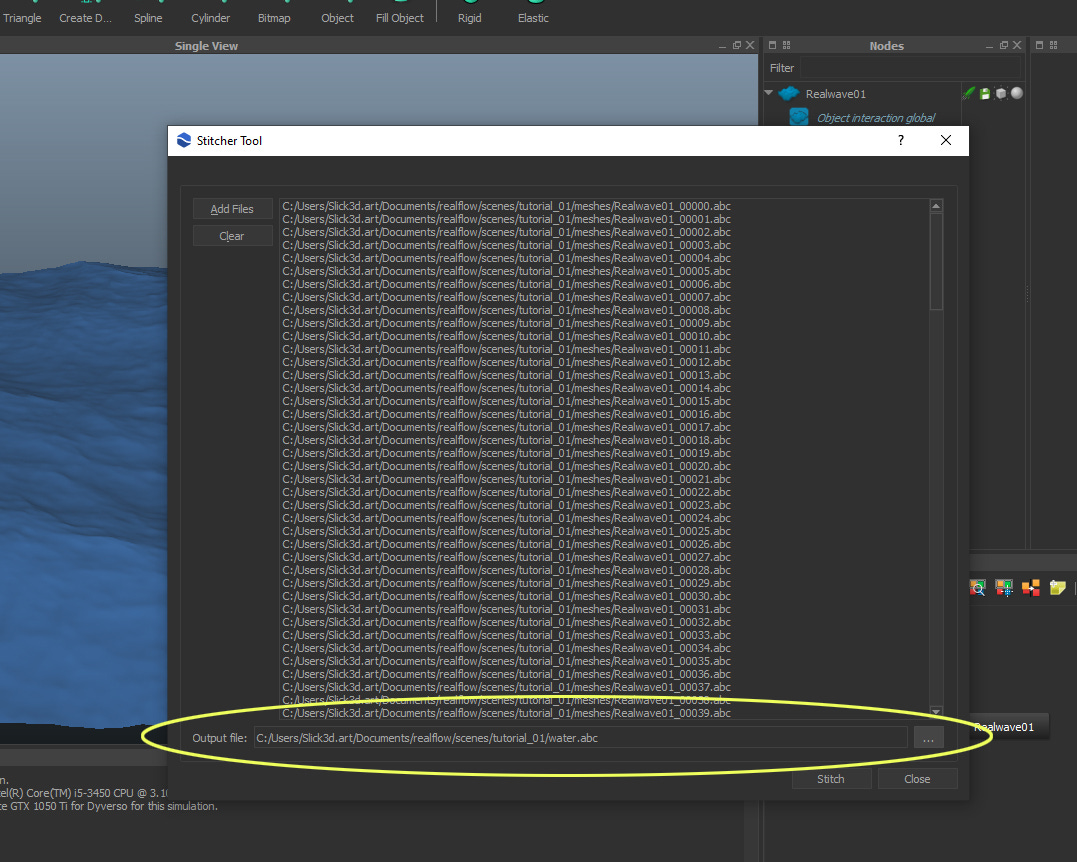Image resolution: width=1077 pixels, height=862 pixels.
Task: Select Object interaction global in Nodes tree
Action: click(x=876, y=118)
